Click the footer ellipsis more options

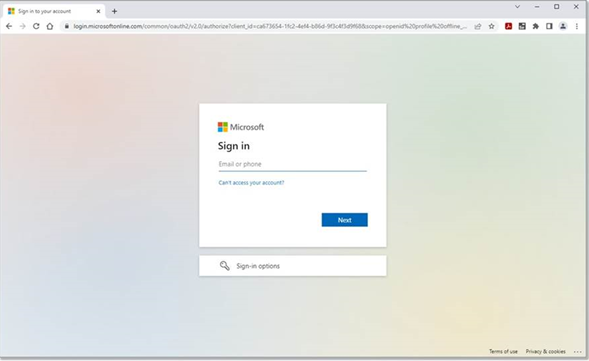coord(577,352)
